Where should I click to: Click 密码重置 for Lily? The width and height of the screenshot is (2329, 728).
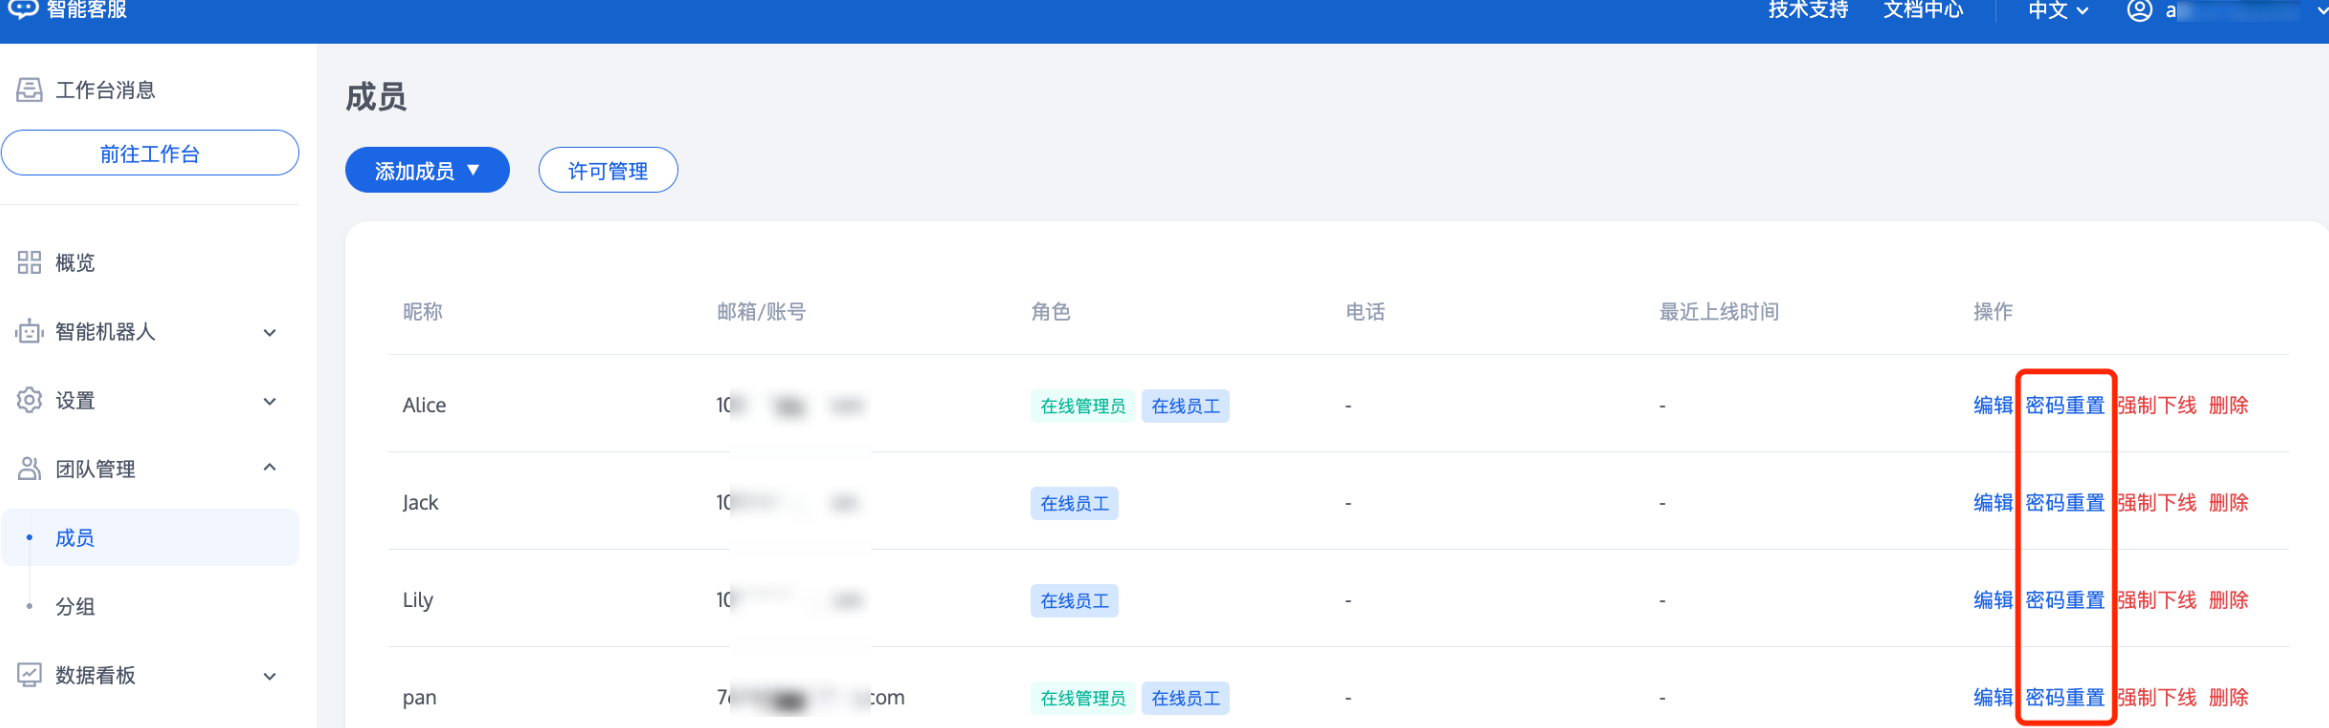[2065, 600]
